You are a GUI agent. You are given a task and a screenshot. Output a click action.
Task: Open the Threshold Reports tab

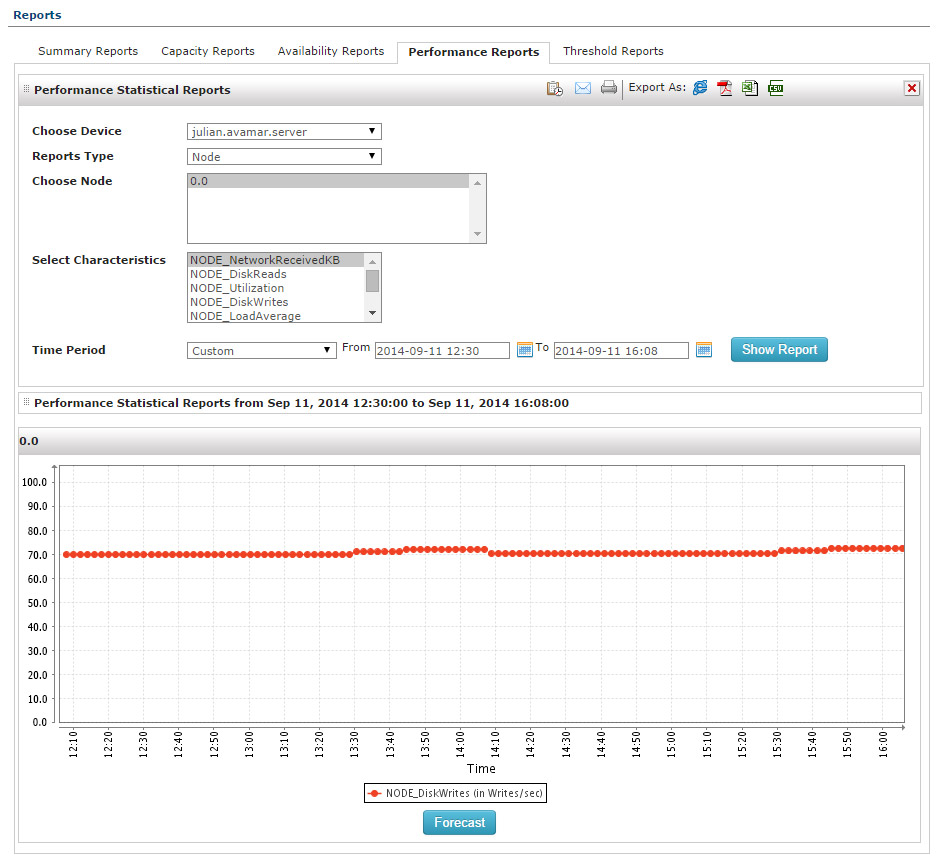(x=613, y=51)
